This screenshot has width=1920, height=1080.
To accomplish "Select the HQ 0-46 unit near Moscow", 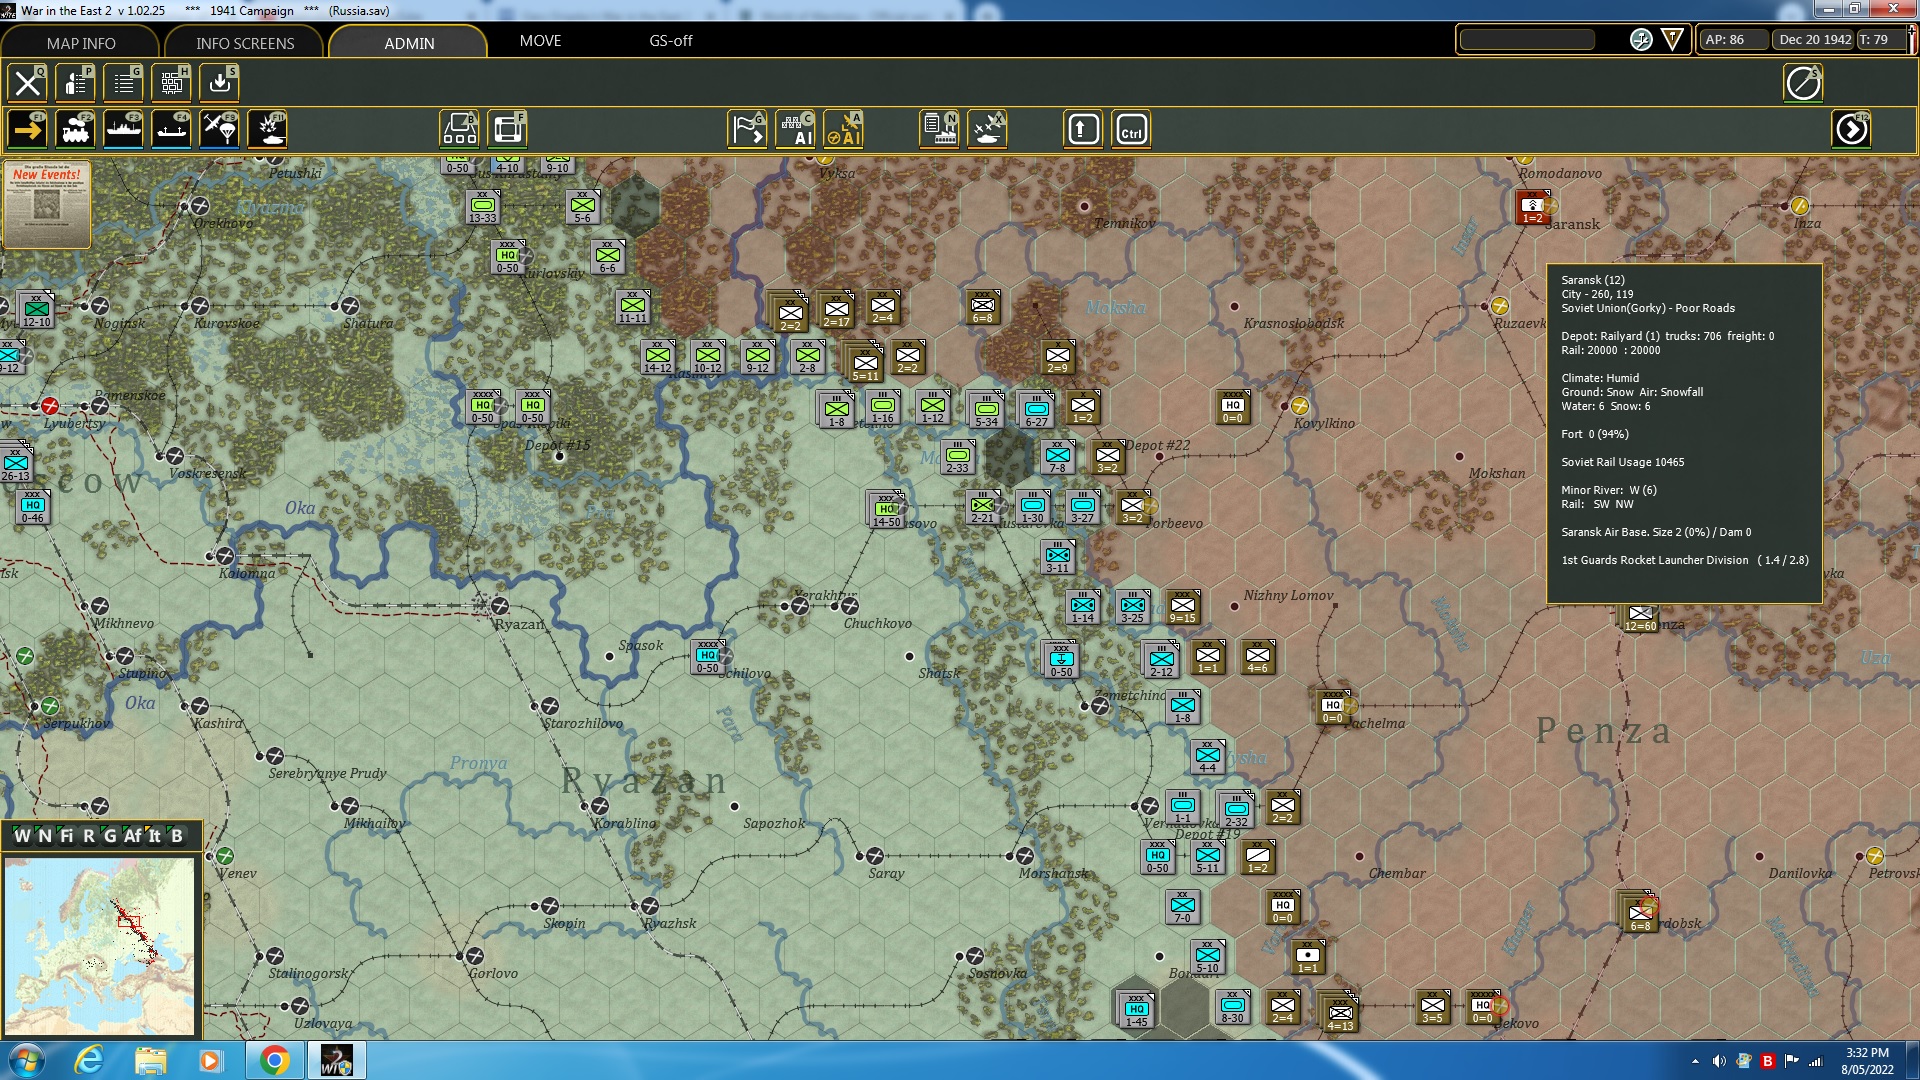I will (32, 507).
